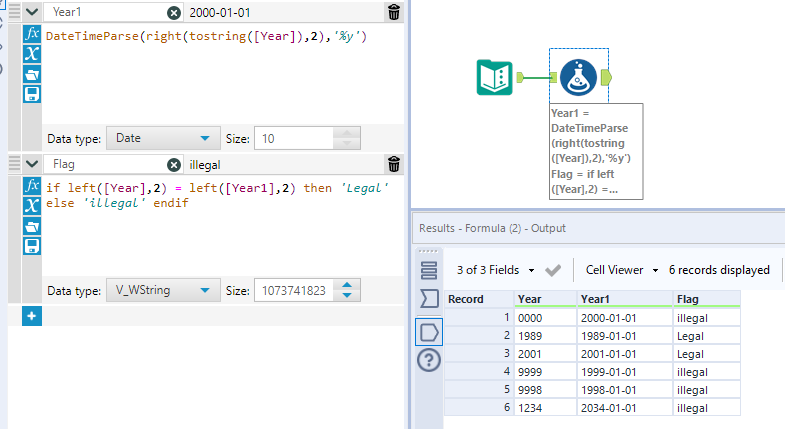
Task: Click the Results - Formula (2) - Output title
Action: coord(492,228)
